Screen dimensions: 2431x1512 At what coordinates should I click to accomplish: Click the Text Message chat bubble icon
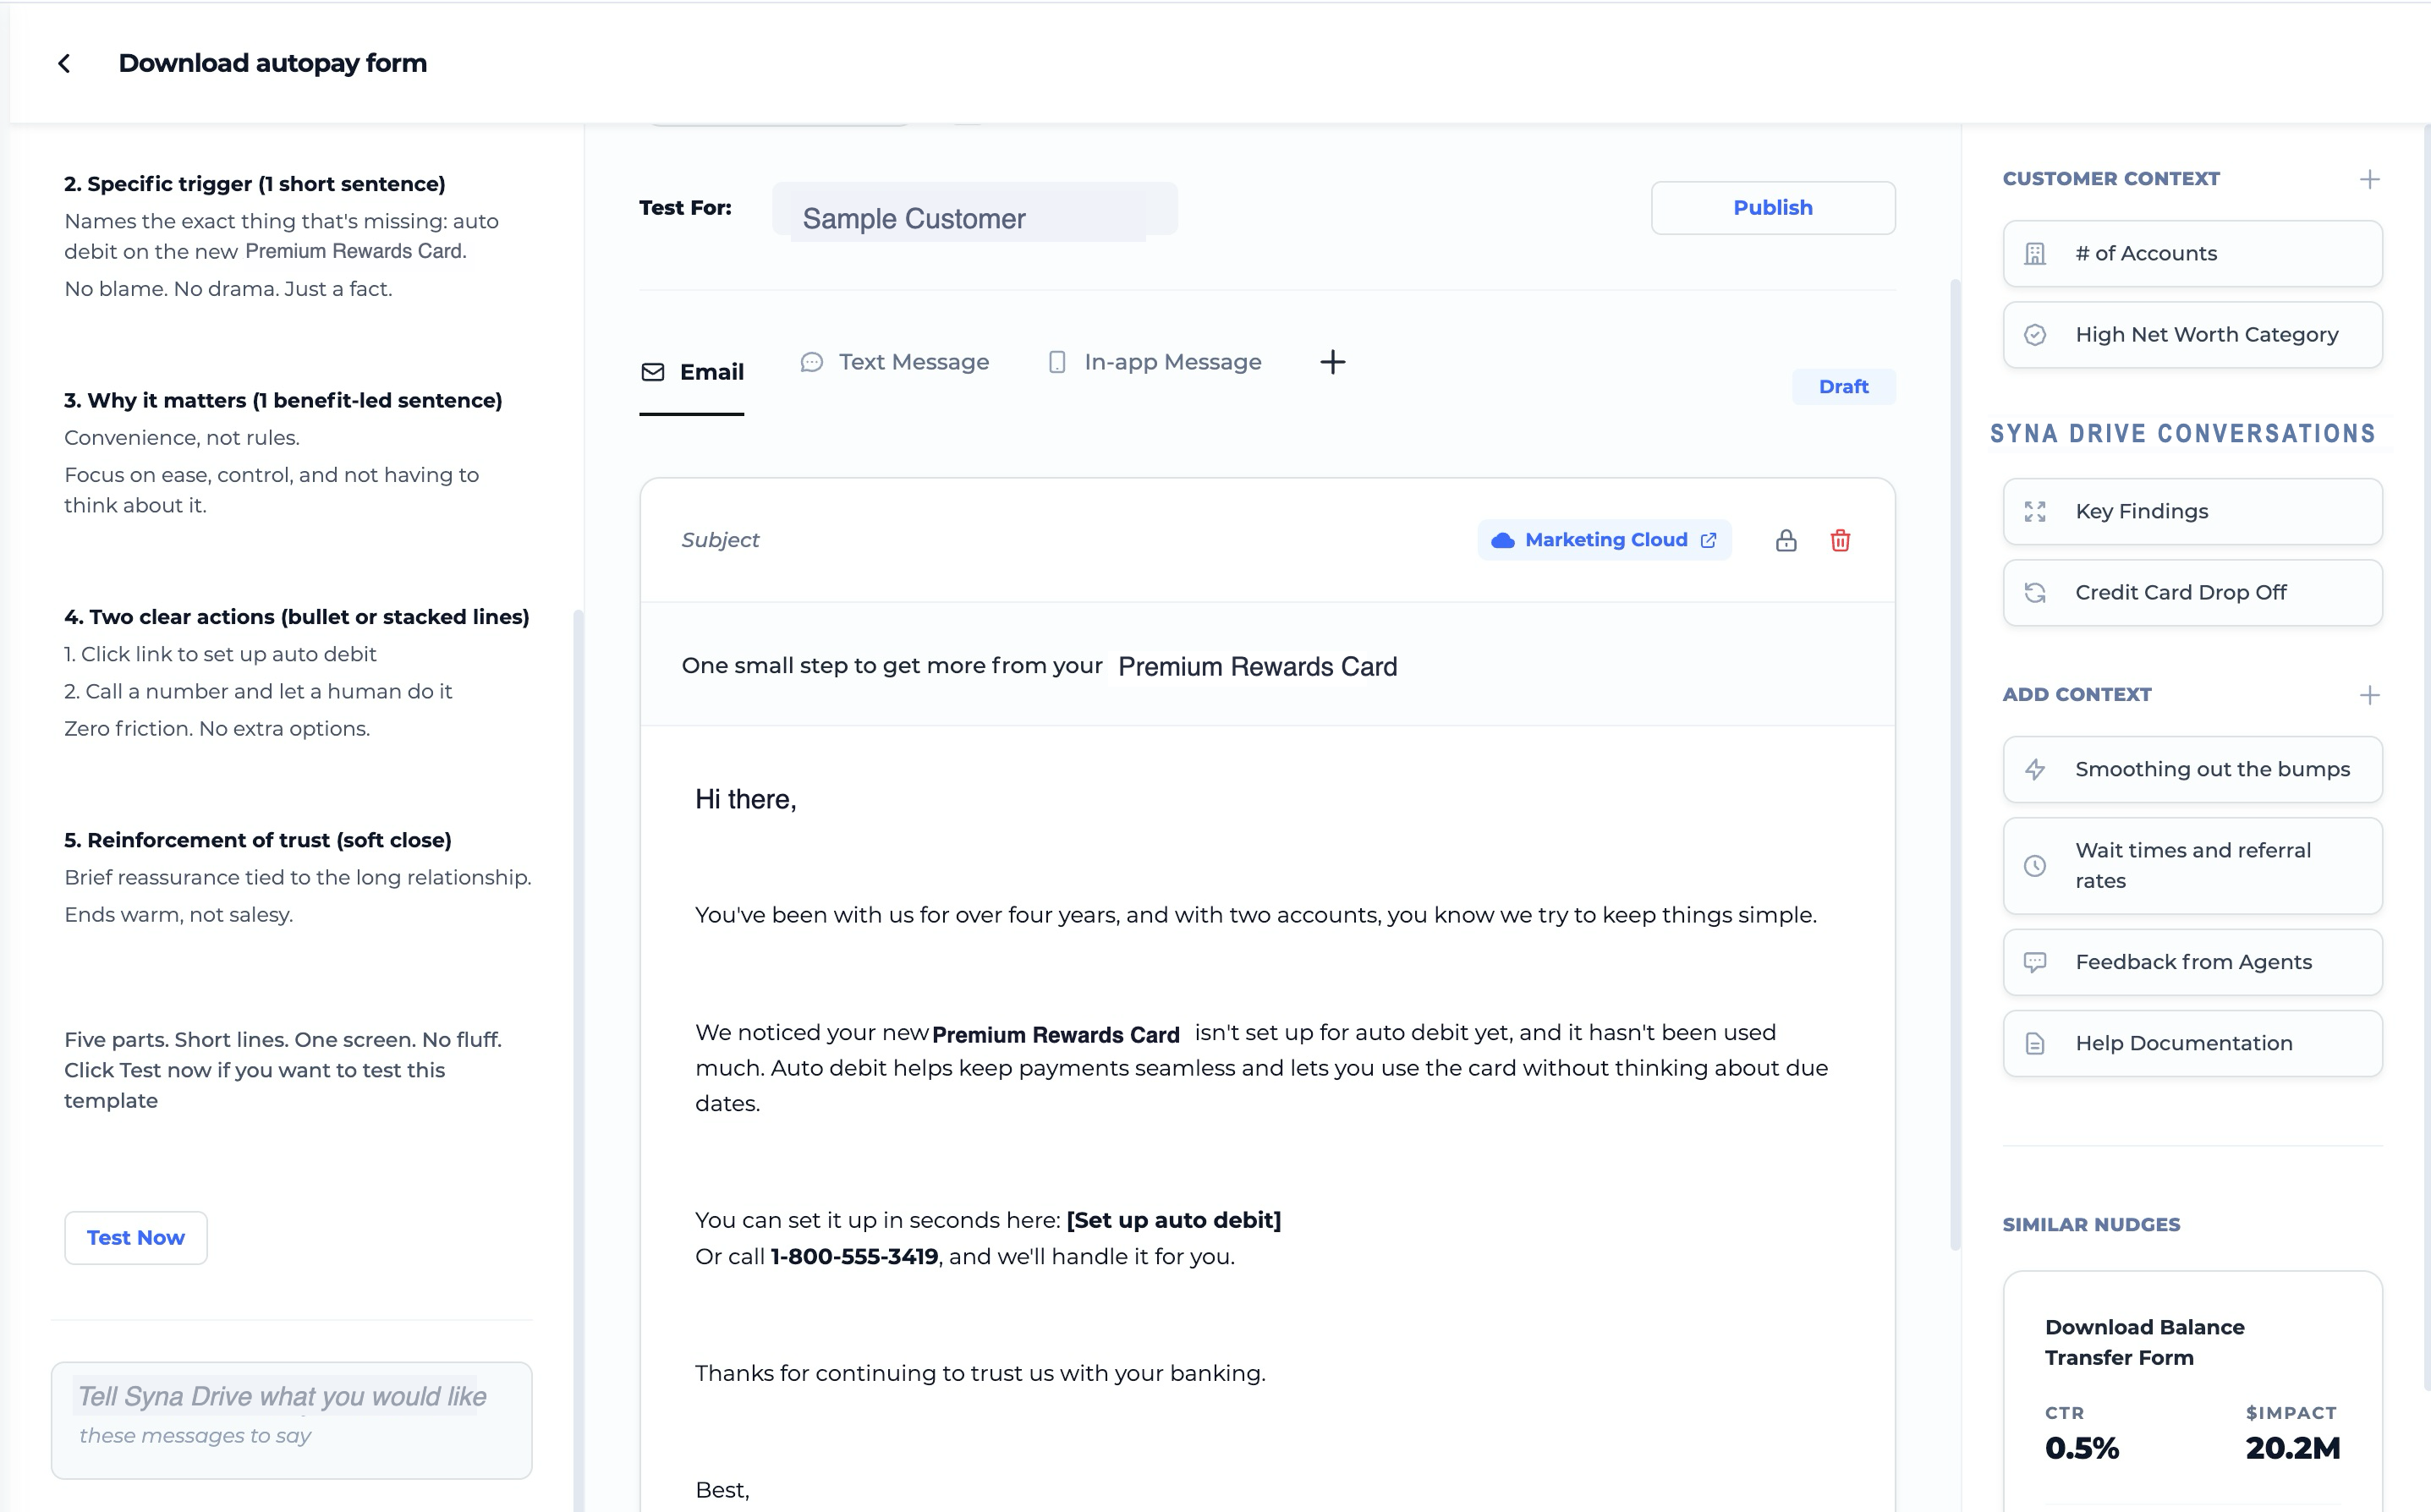(812, 362)
